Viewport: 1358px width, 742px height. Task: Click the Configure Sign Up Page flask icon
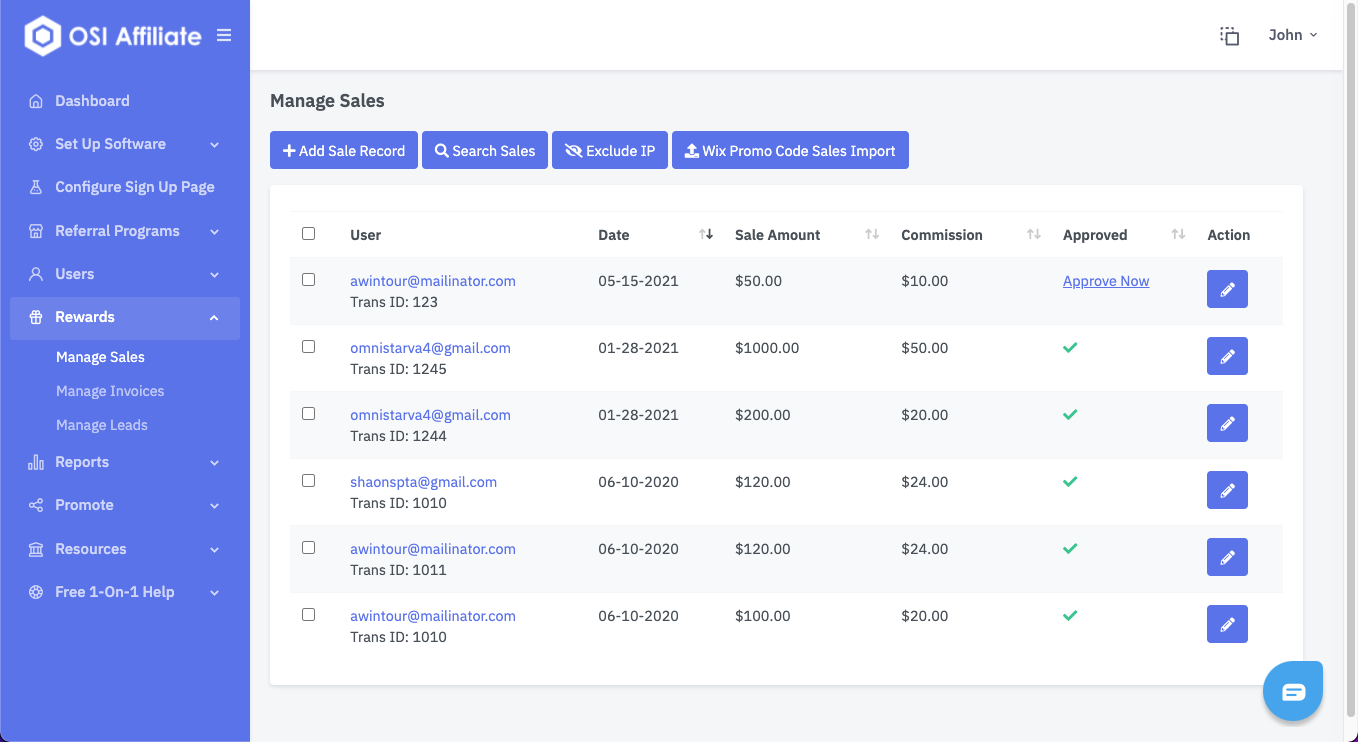(x=36, y=187)
